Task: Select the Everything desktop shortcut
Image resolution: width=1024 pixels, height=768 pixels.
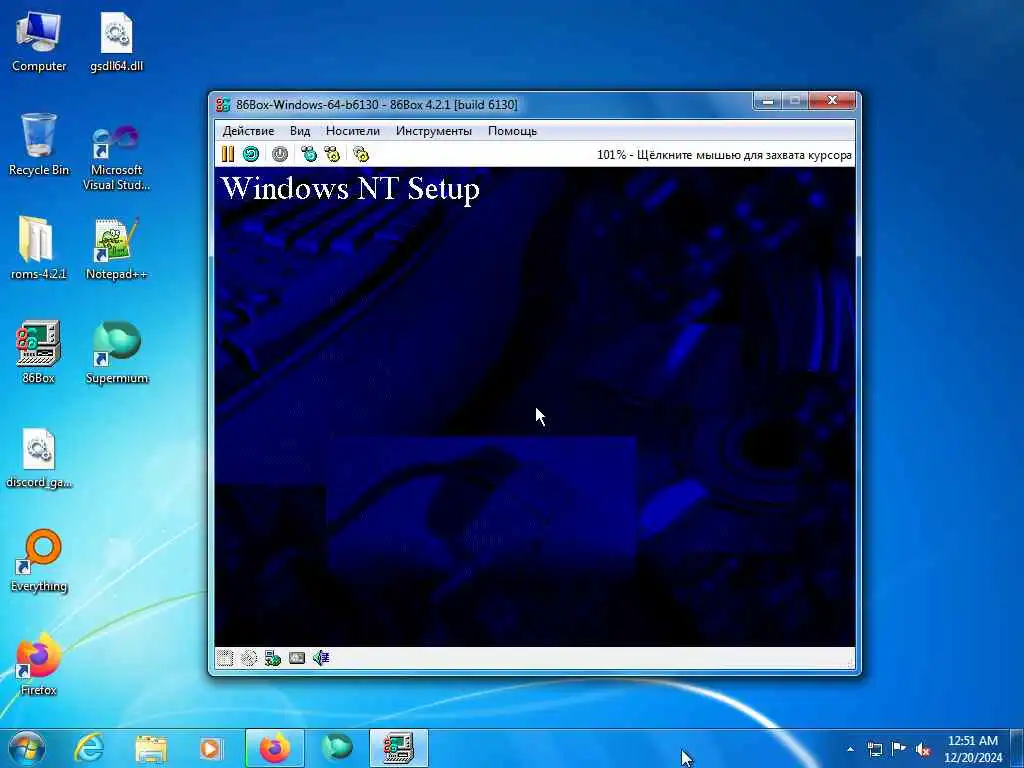Action: tap(39, 560)
